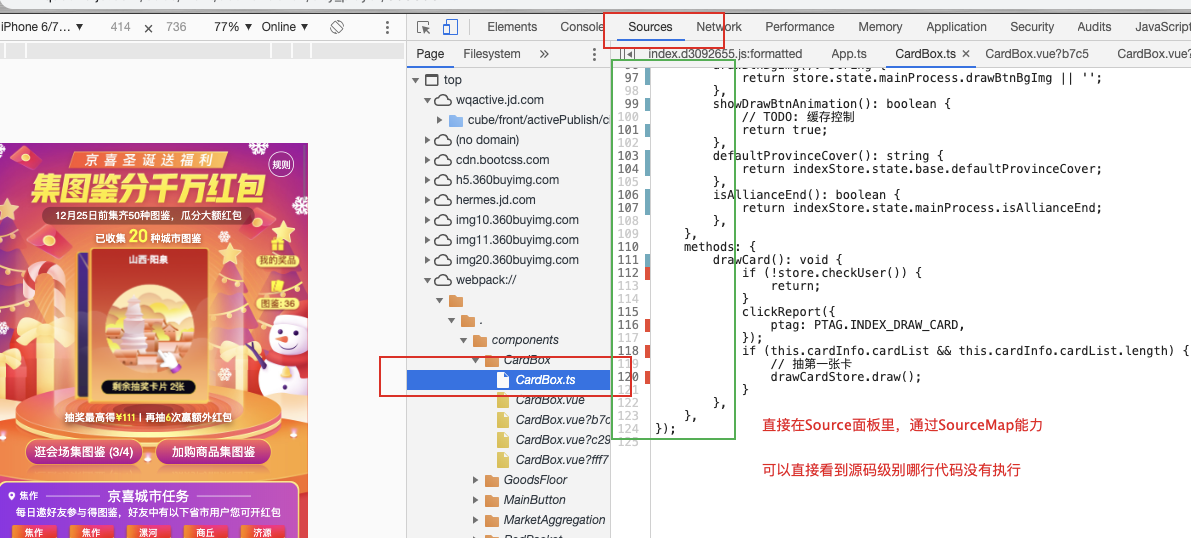Collapse the wqactive.jd.com domain node
1191x538 pixels.
428,100
